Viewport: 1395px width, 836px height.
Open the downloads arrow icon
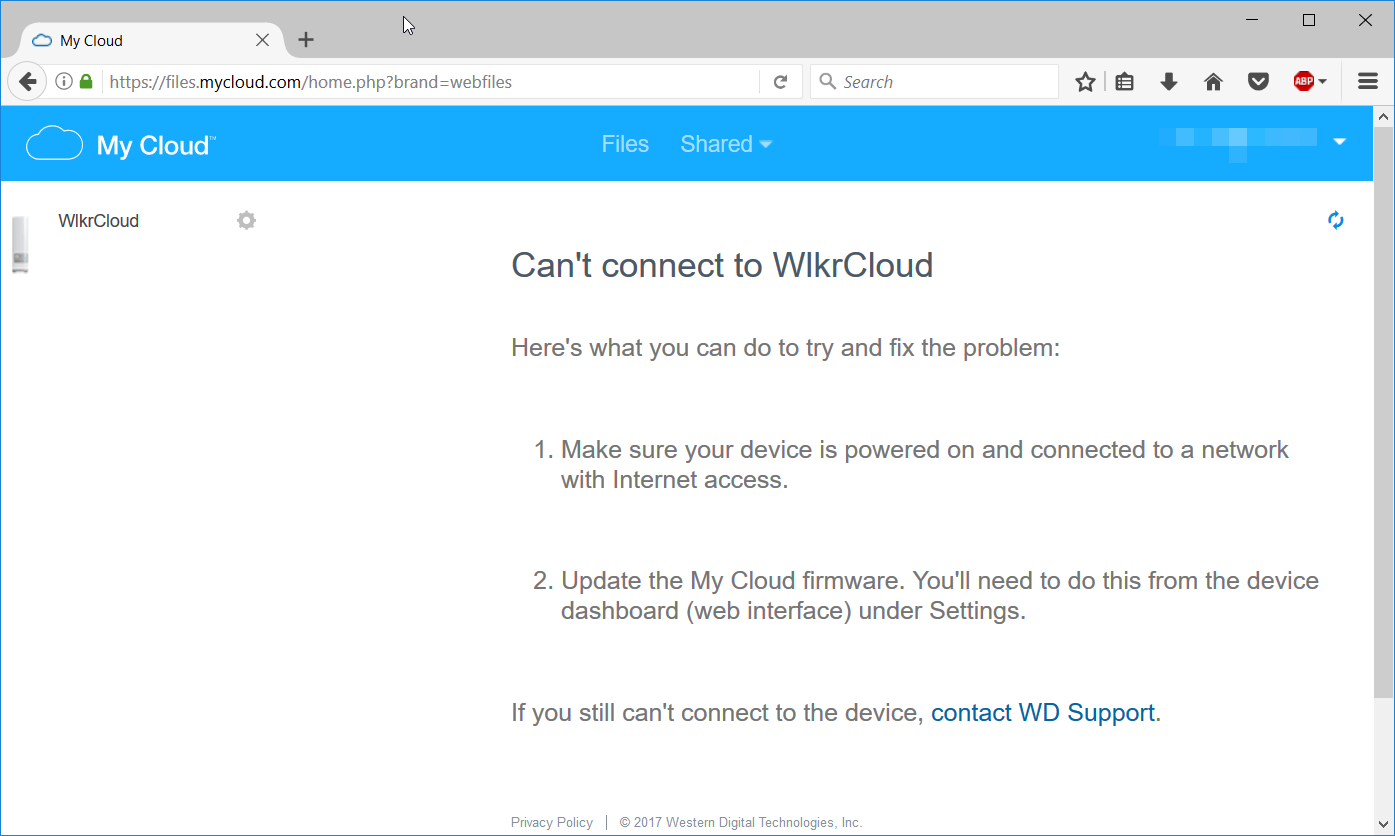coord(1169,82)
